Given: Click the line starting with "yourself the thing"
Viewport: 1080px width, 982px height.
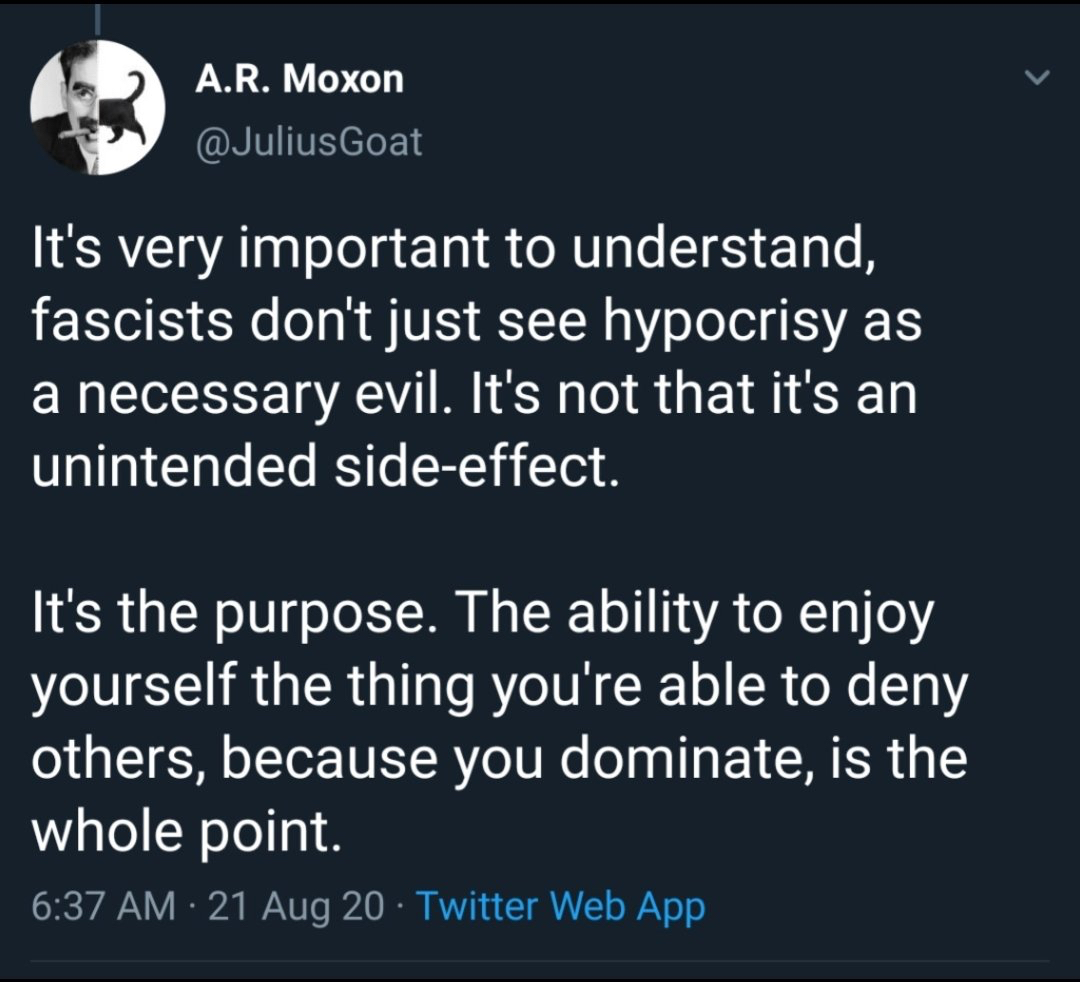Looking at the screenshot, I should coord(500,687).
